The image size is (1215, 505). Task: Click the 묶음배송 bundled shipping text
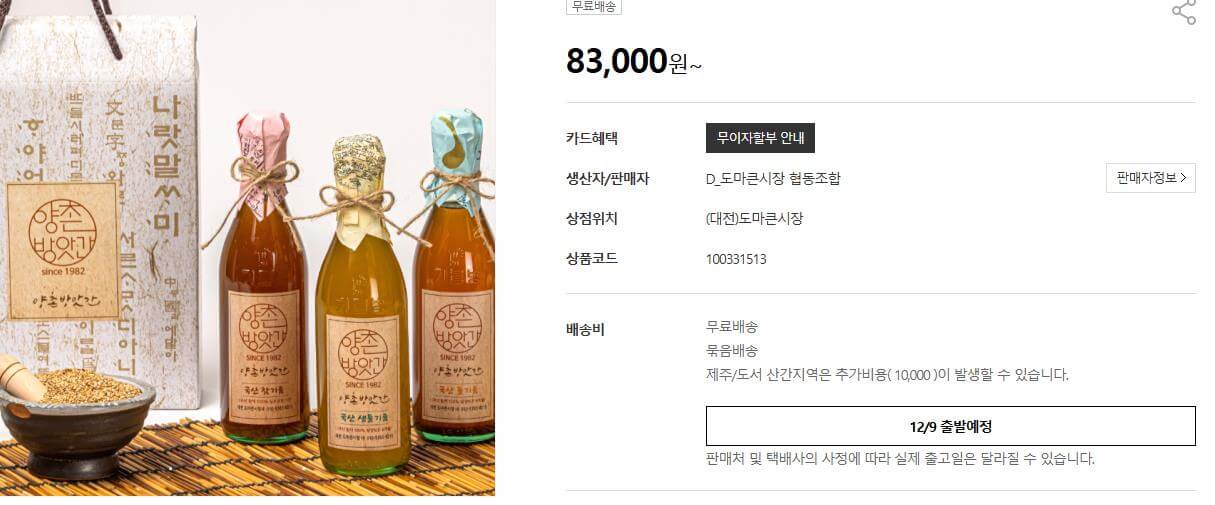[x=732, y=350]
